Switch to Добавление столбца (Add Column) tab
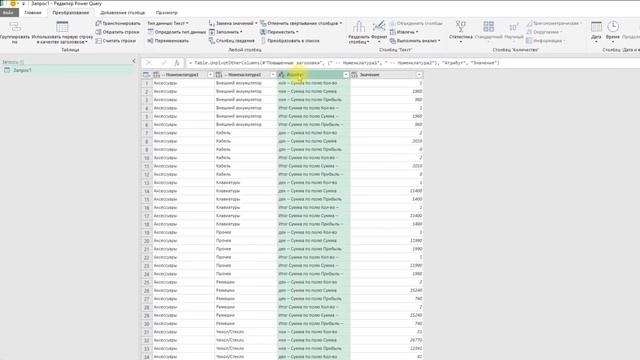The width and height of the screenshot is (640, 360). pyautogui.click(x=122, y=13)
